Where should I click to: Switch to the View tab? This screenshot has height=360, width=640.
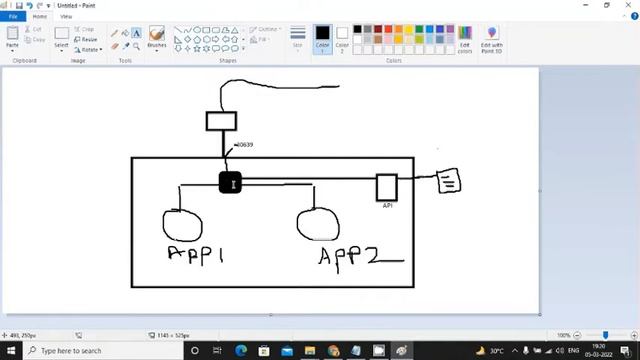pos(66,16)
